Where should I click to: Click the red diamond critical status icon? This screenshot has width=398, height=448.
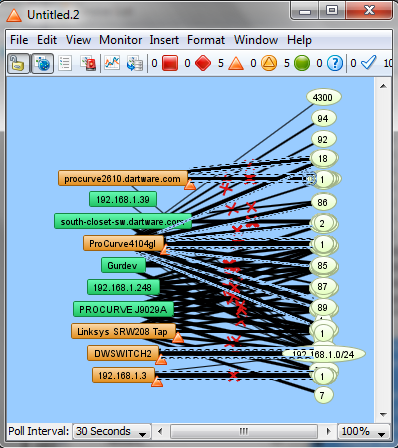(x=203, y=63)
